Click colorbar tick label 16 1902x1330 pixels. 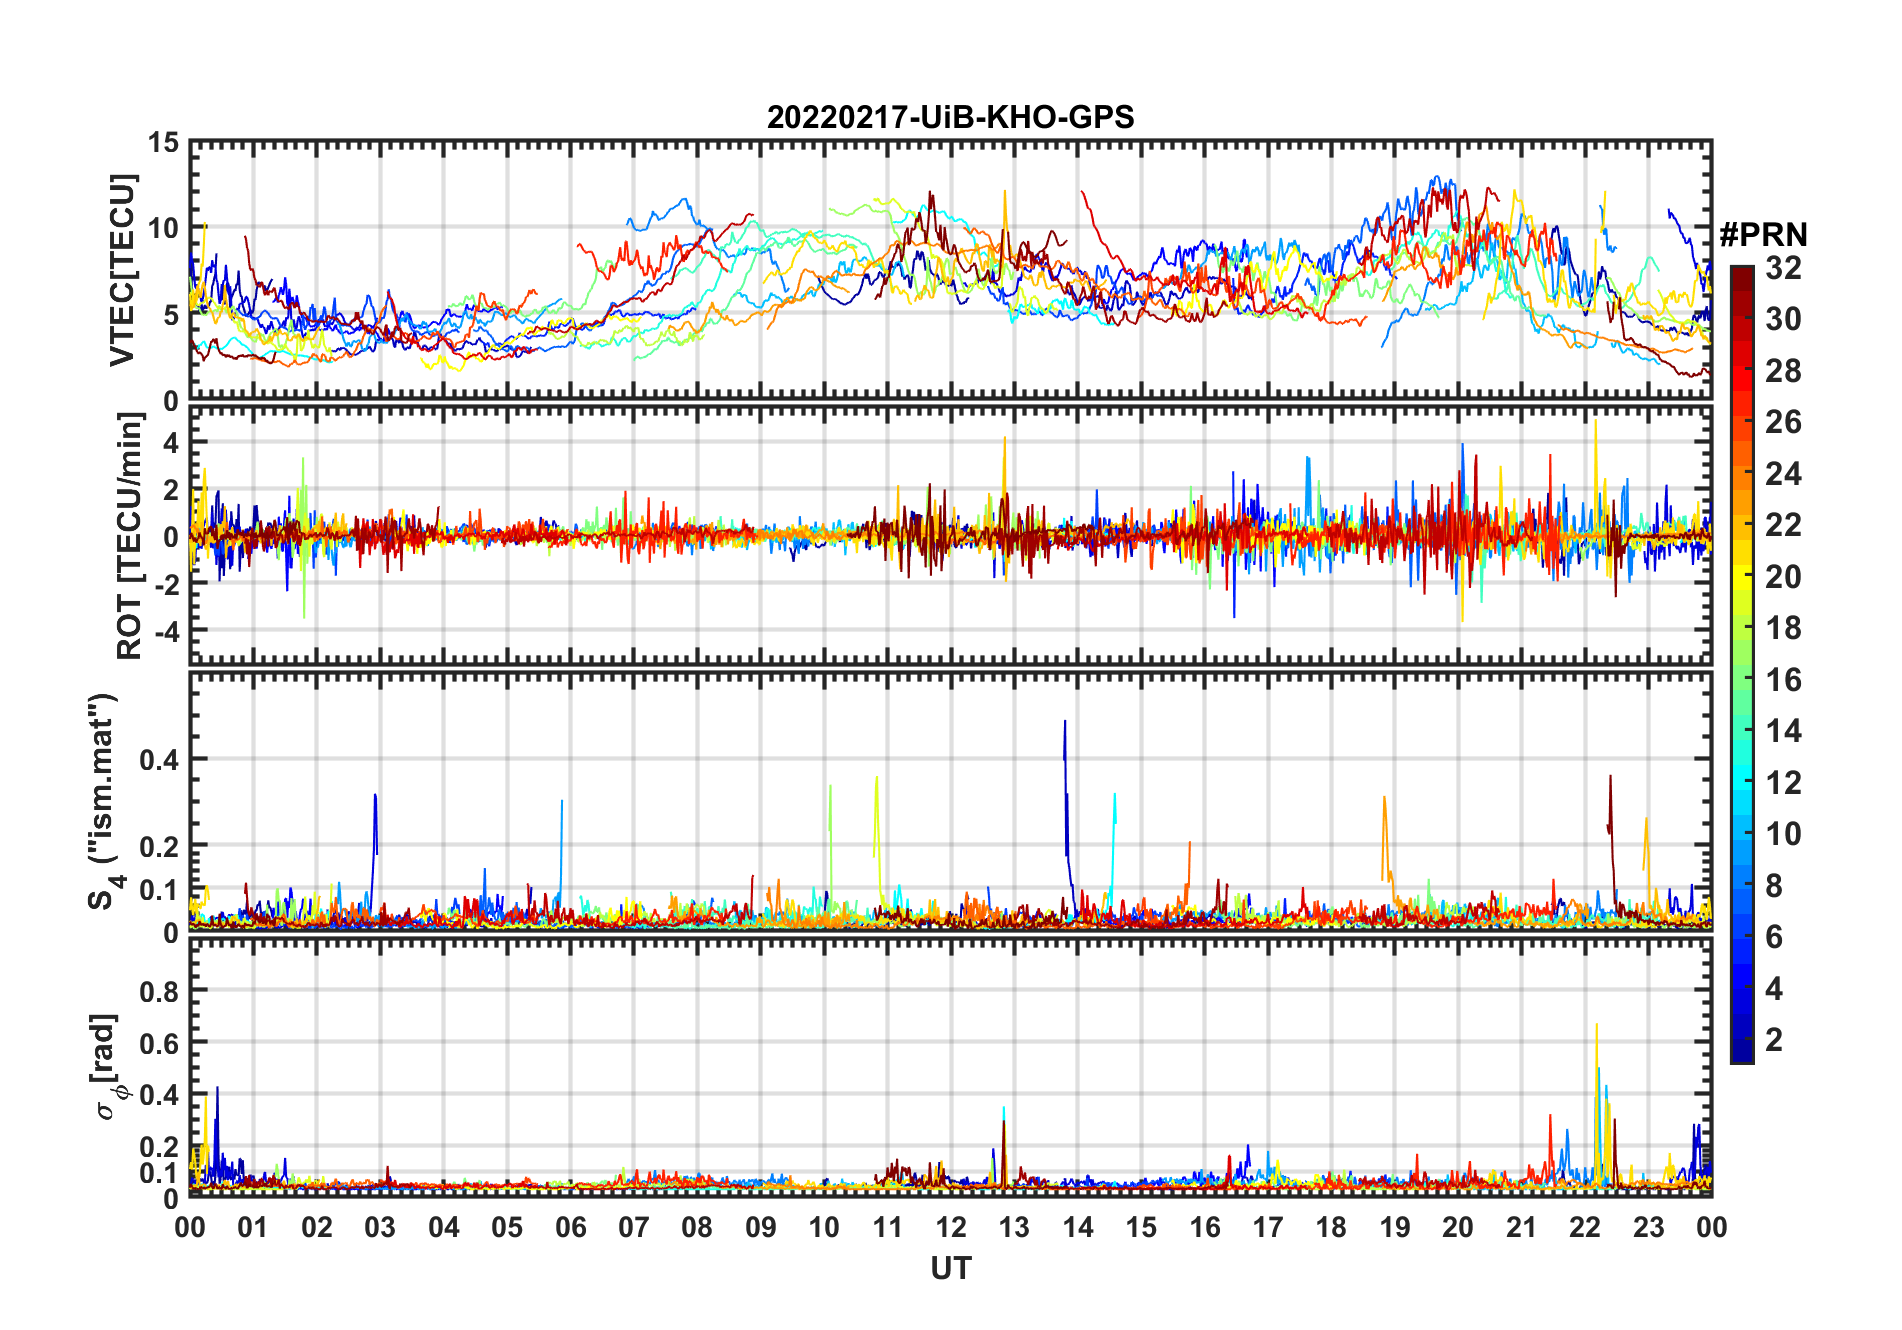(x=1783, y=680)
